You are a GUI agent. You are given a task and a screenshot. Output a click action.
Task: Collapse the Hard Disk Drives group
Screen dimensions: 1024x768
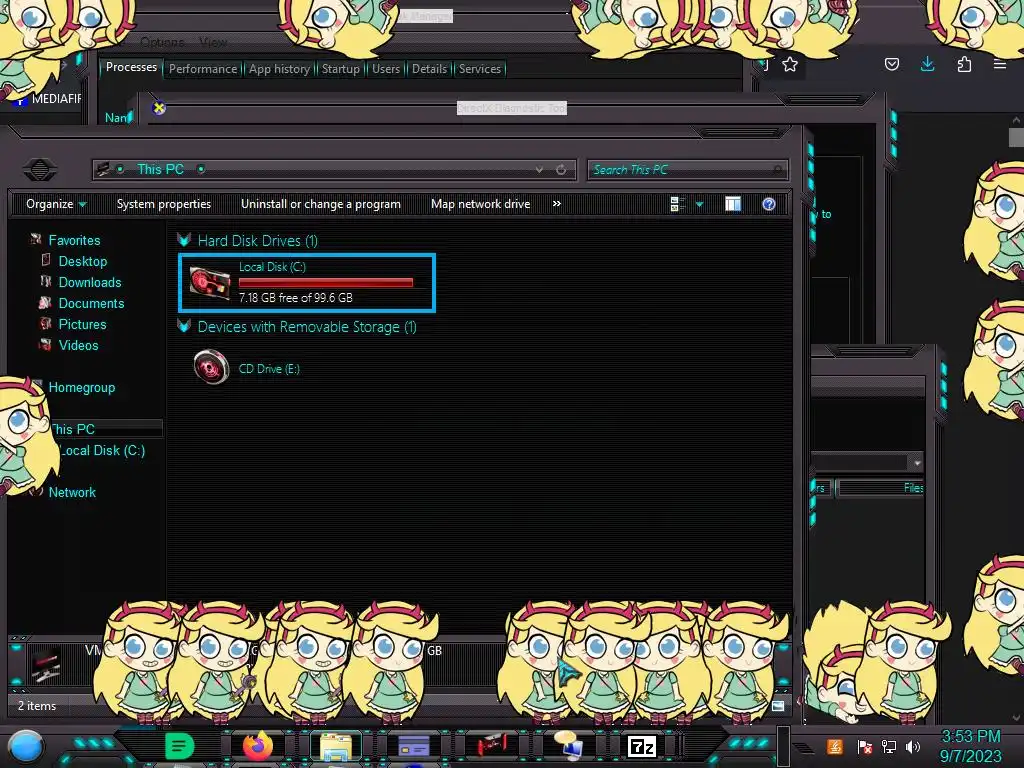[184, 240]
